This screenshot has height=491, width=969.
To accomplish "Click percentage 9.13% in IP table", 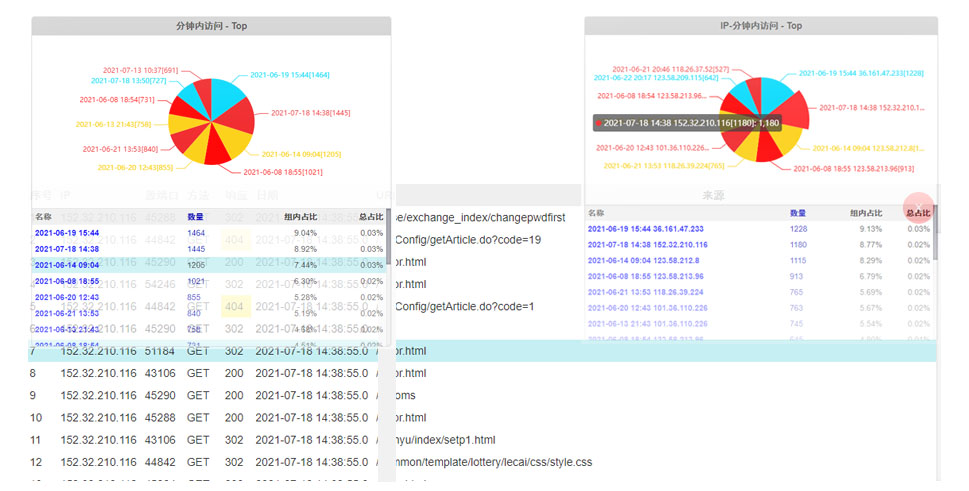I will (x=871, y=229).
